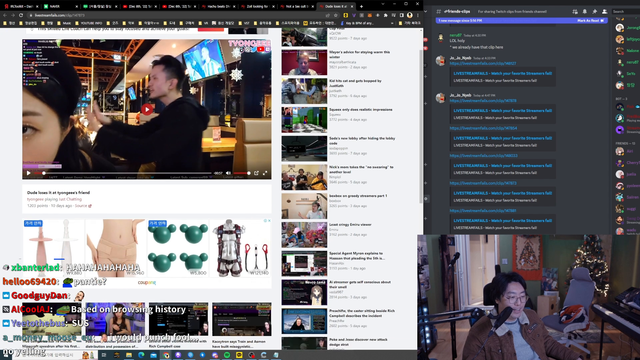Open Discord pinned messages
The width and height of the screenshot is (640, 360).
tap(594, 11)
